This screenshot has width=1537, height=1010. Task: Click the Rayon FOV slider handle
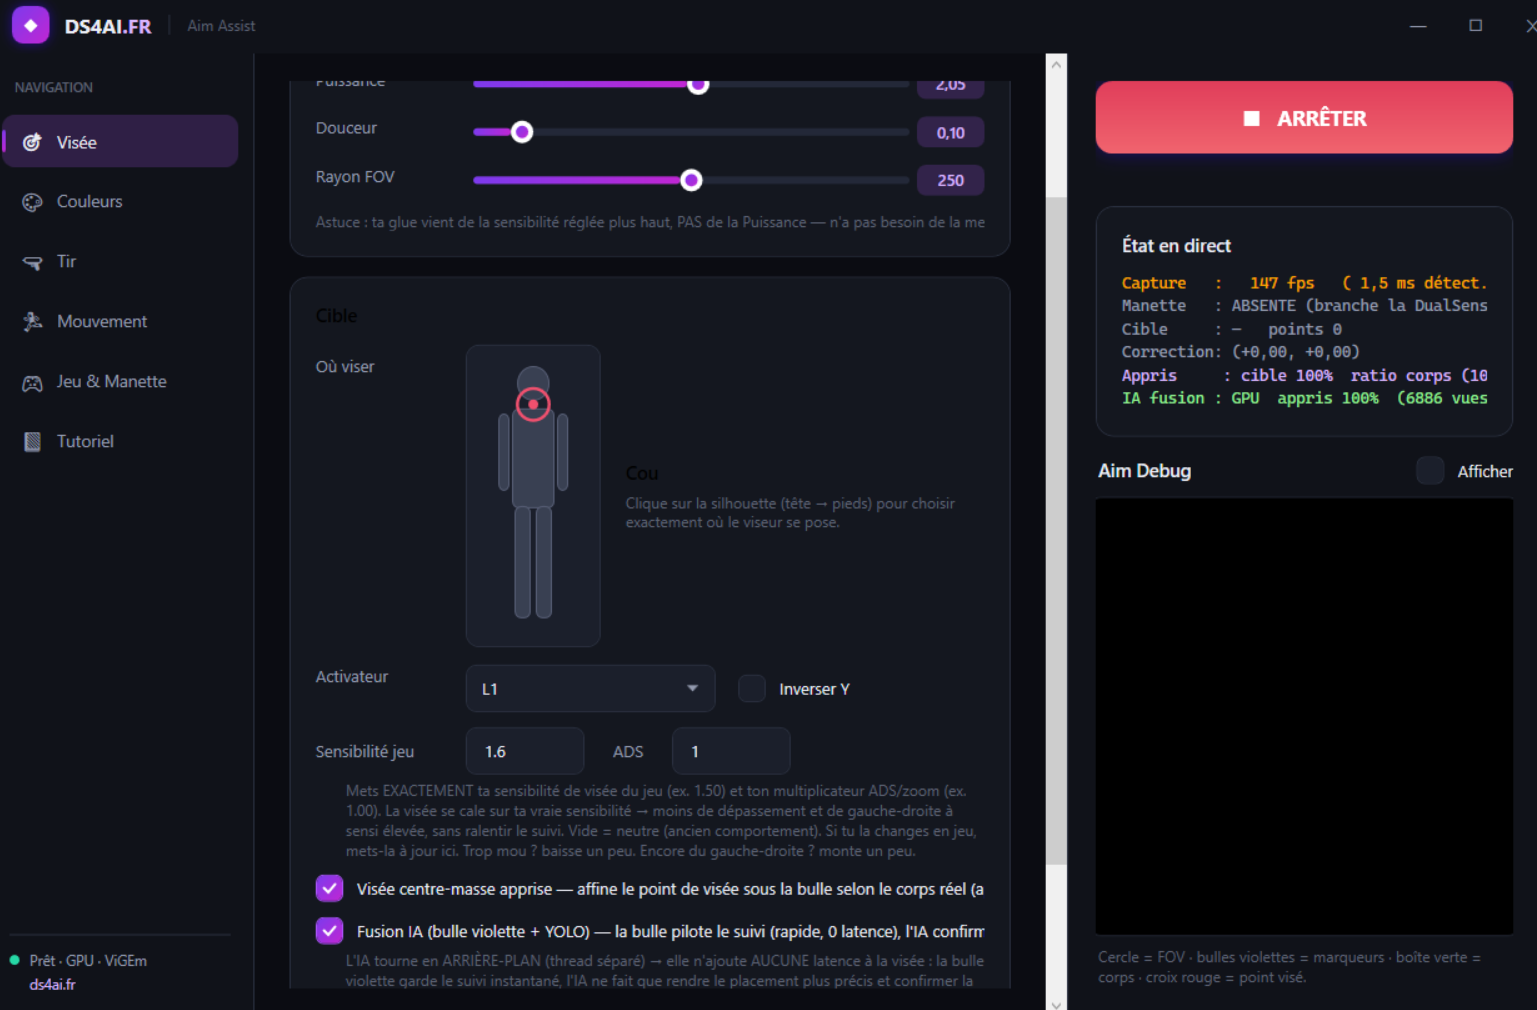click(691, 180)
